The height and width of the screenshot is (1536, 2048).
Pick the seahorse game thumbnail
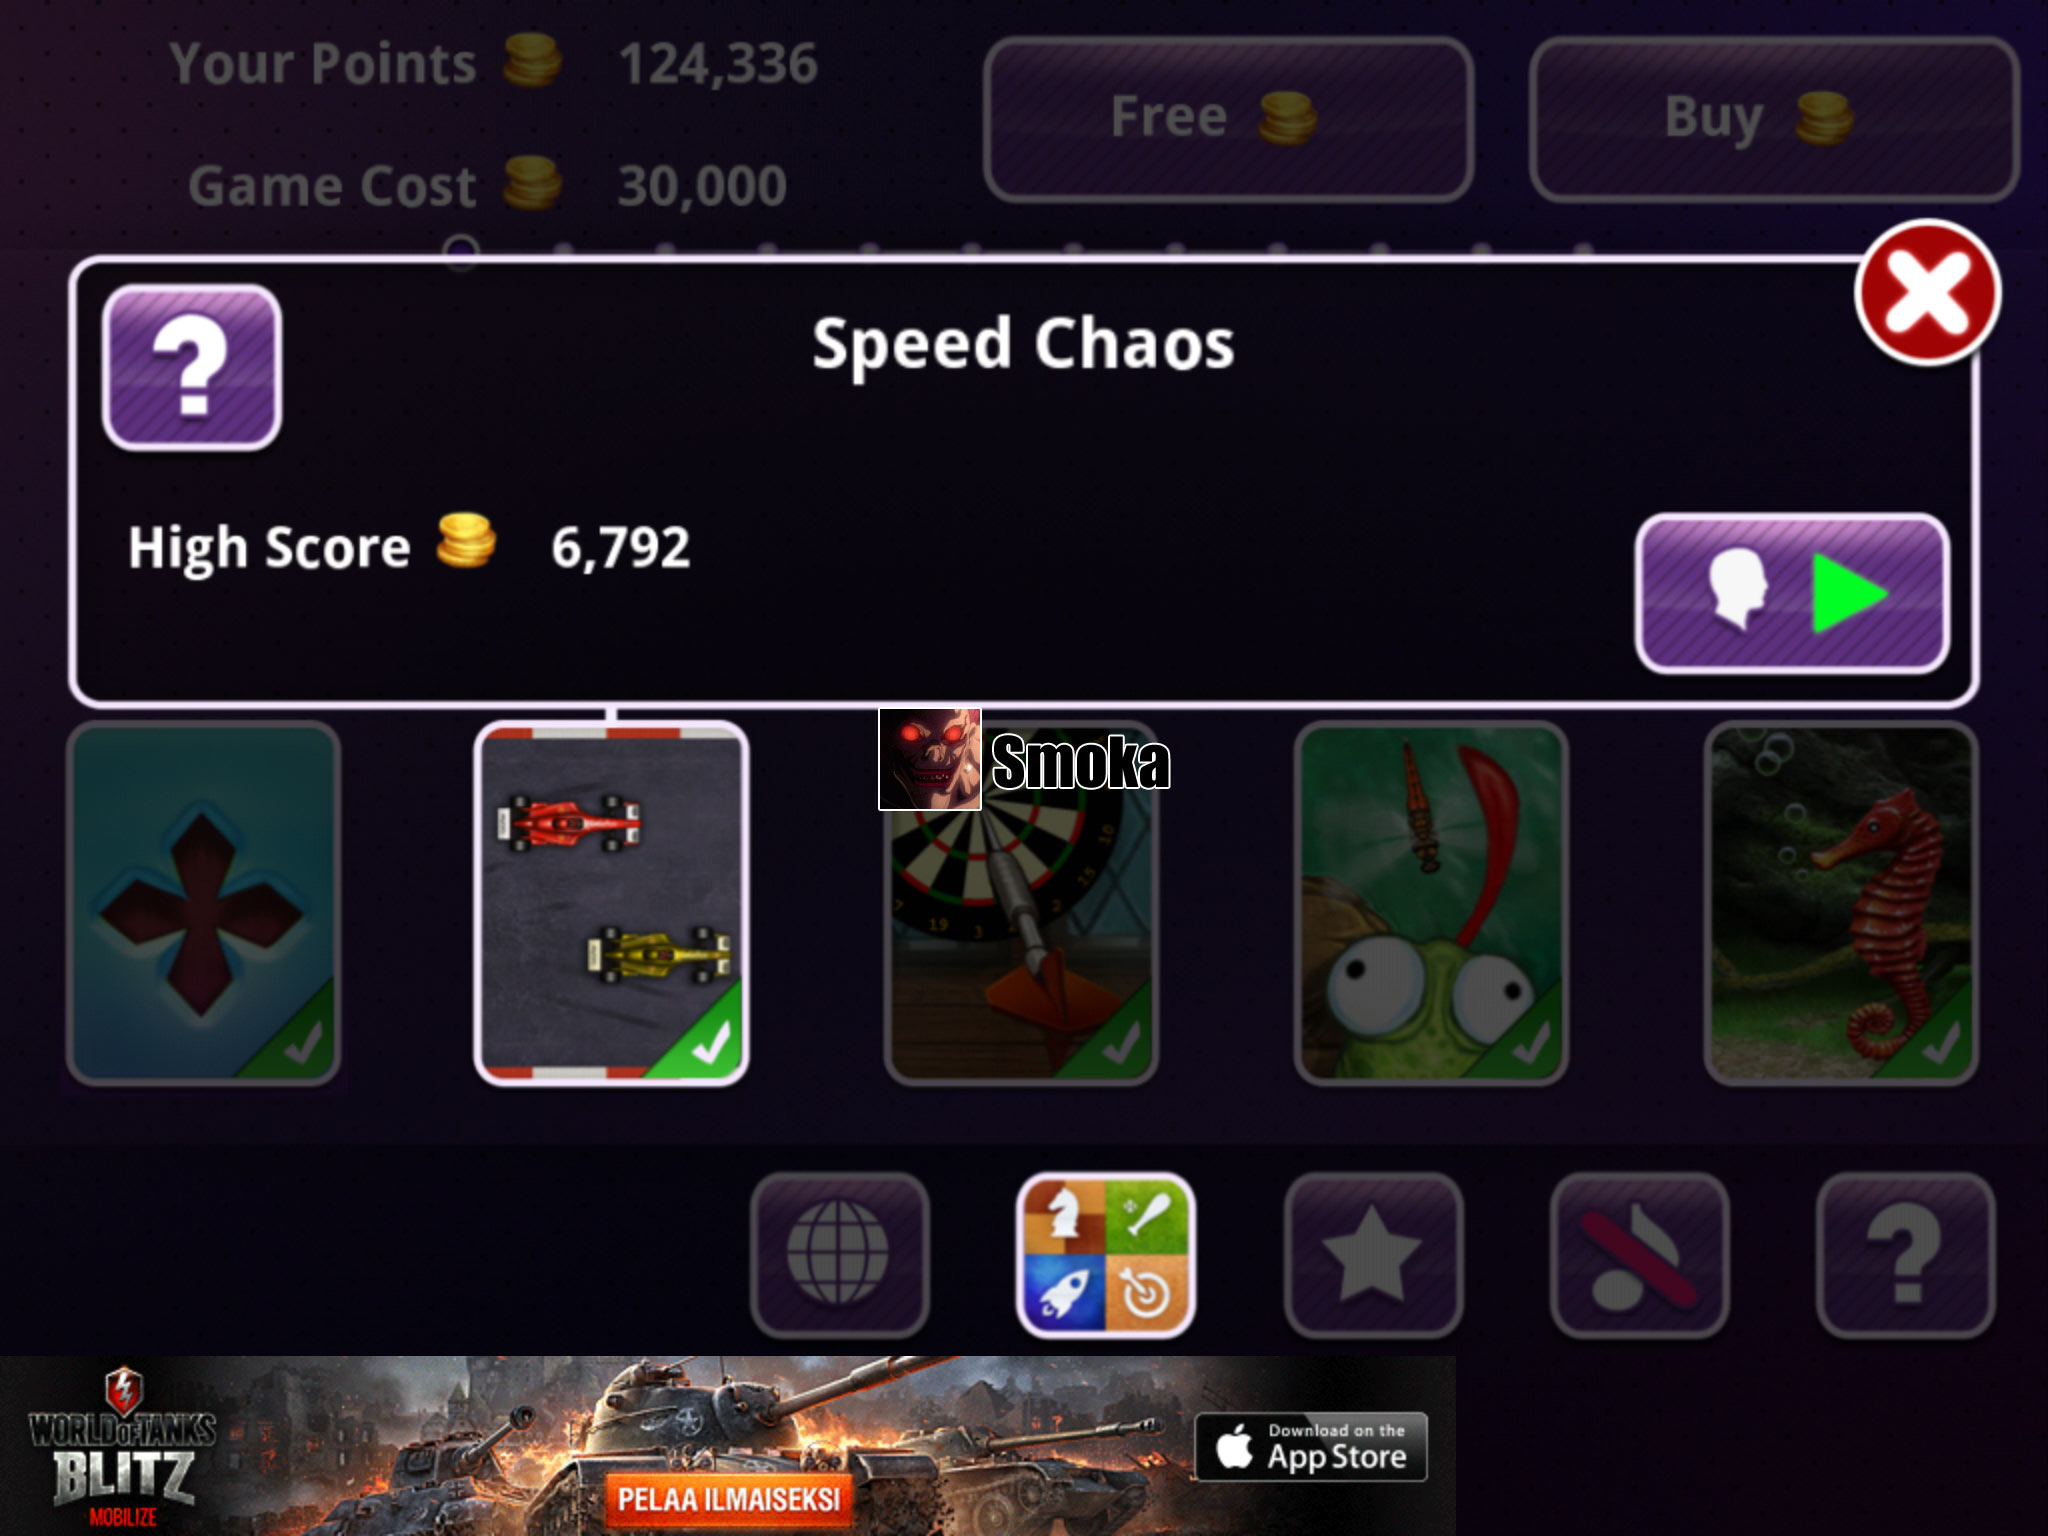coord(1841,903)
